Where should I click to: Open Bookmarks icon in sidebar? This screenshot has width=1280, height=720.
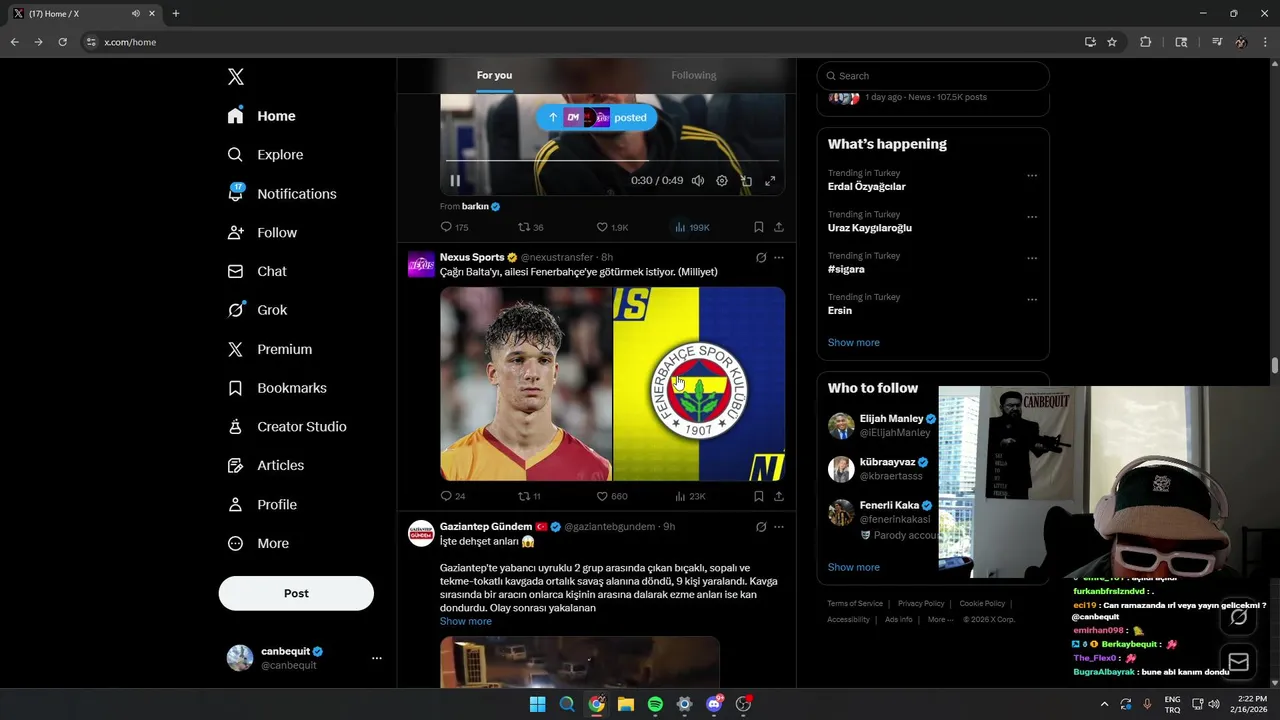(235, 388)
